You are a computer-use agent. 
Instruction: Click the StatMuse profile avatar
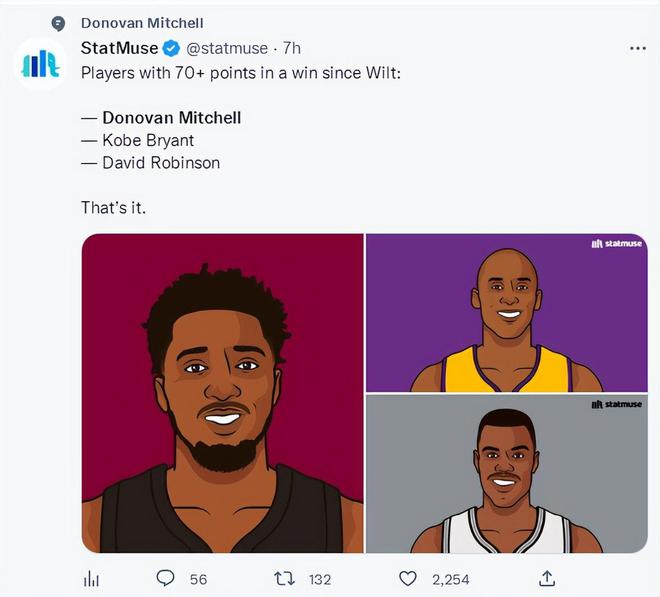coord(40,64)
